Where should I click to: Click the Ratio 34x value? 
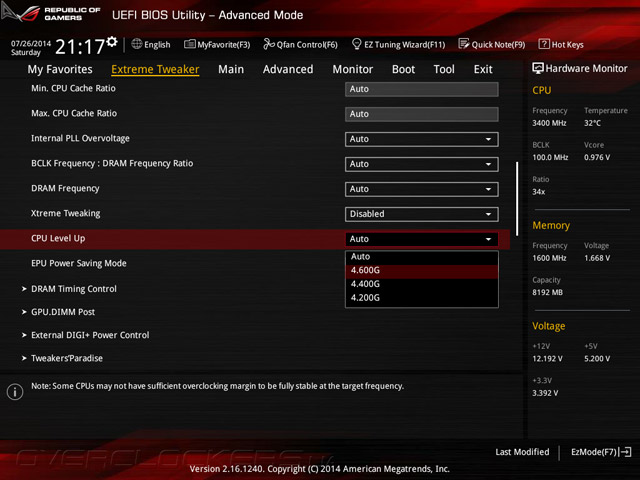538,192
